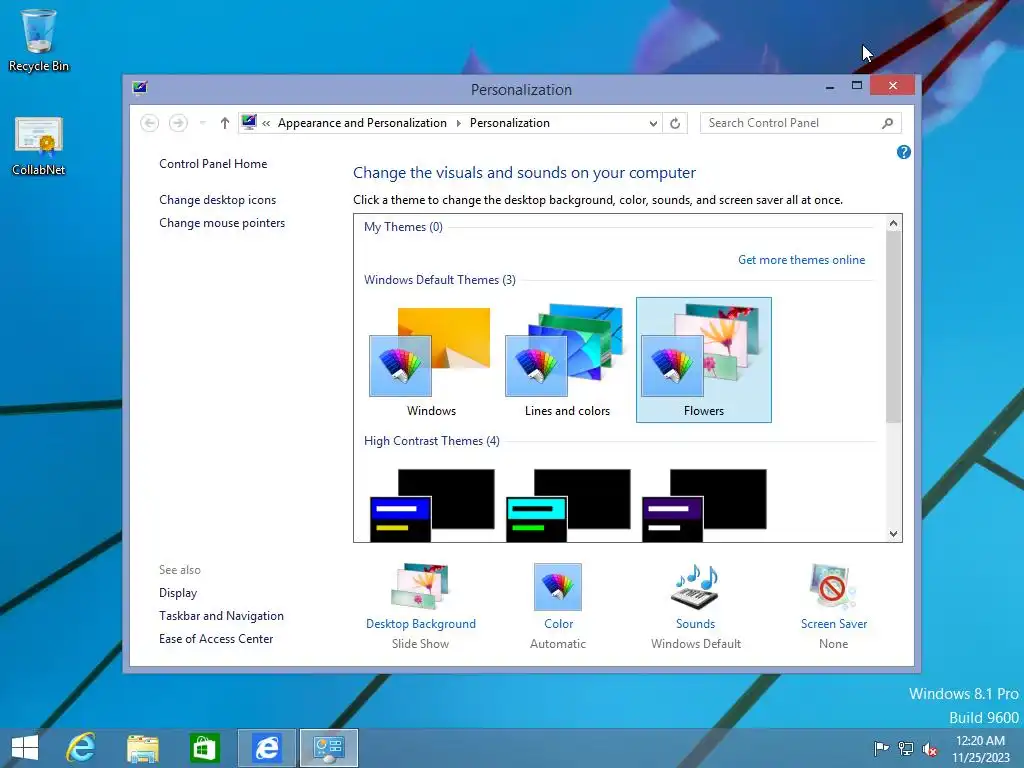Open Ease of Access Center
1024x768 pixels.
tap(216, 639)
